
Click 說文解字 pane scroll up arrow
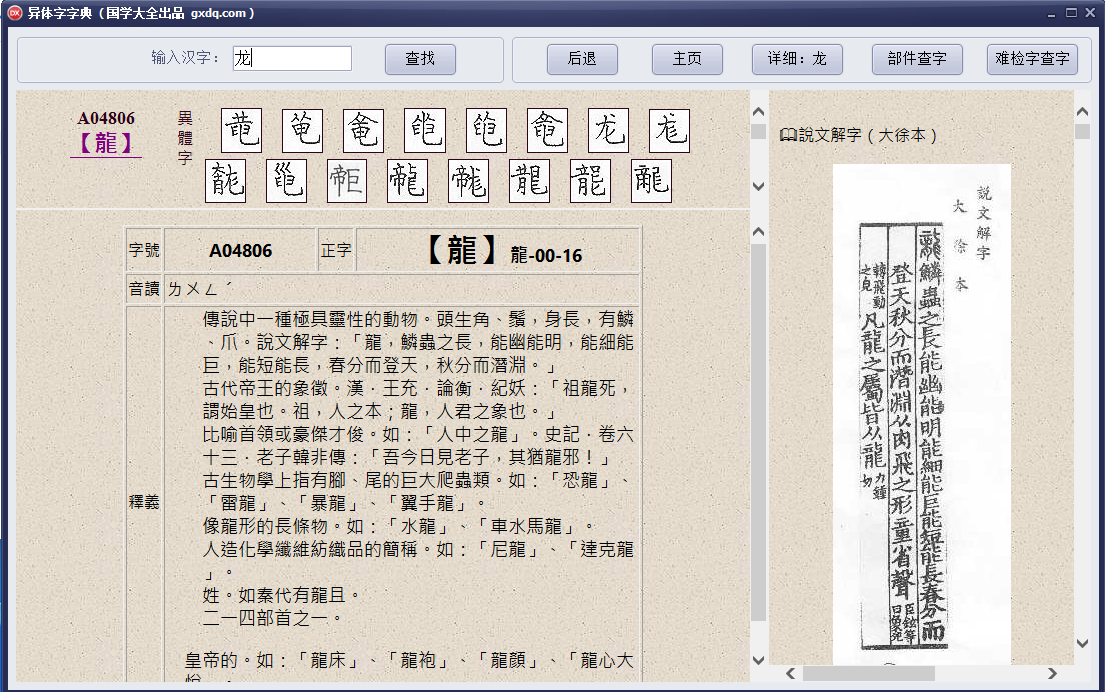click(x=1082, y=111)
